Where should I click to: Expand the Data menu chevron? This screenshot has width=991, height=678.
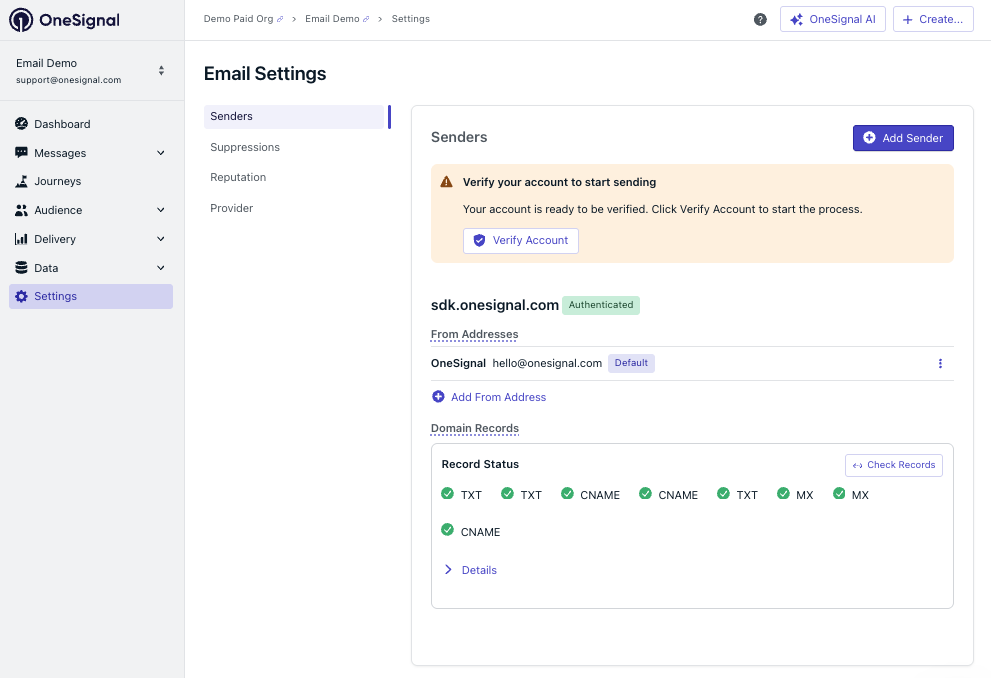point(161,268)
